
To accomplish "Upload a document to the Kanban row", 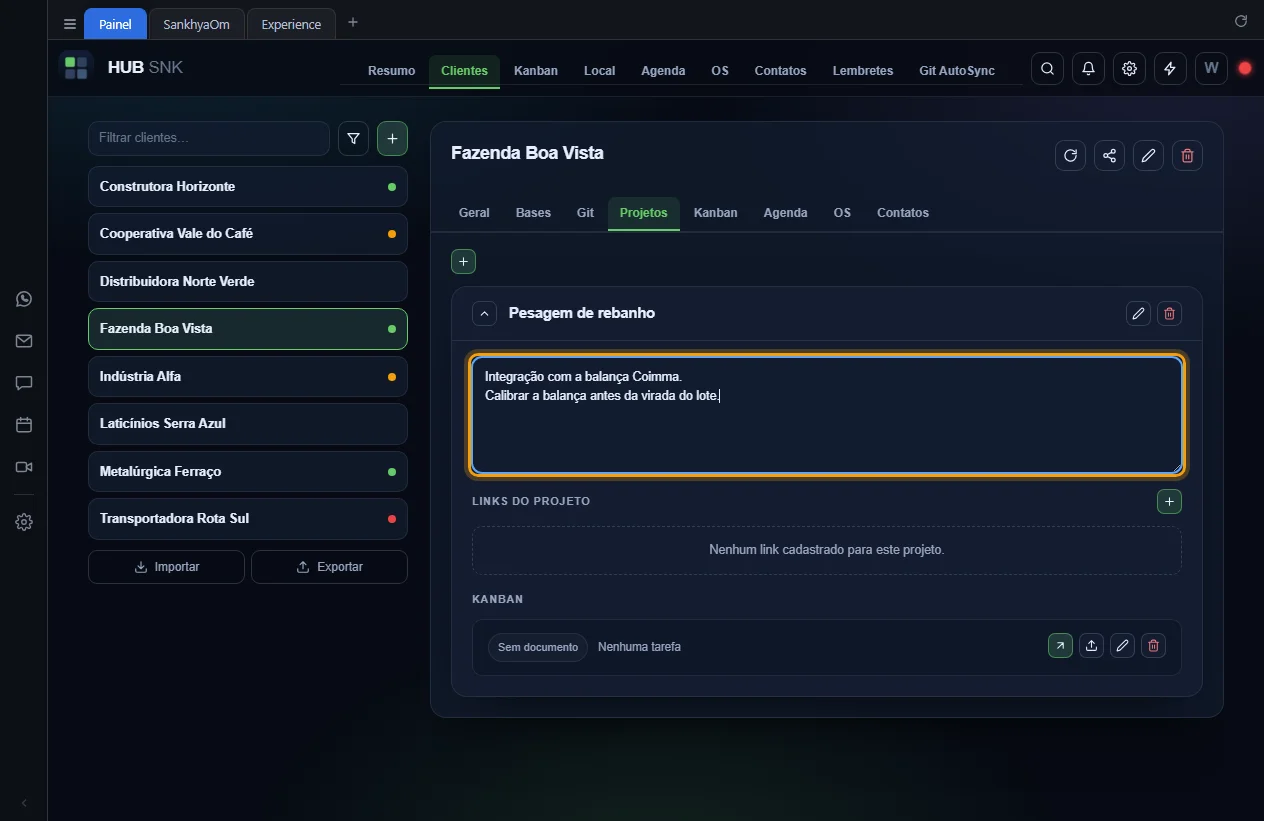I will coord(1091,646).
